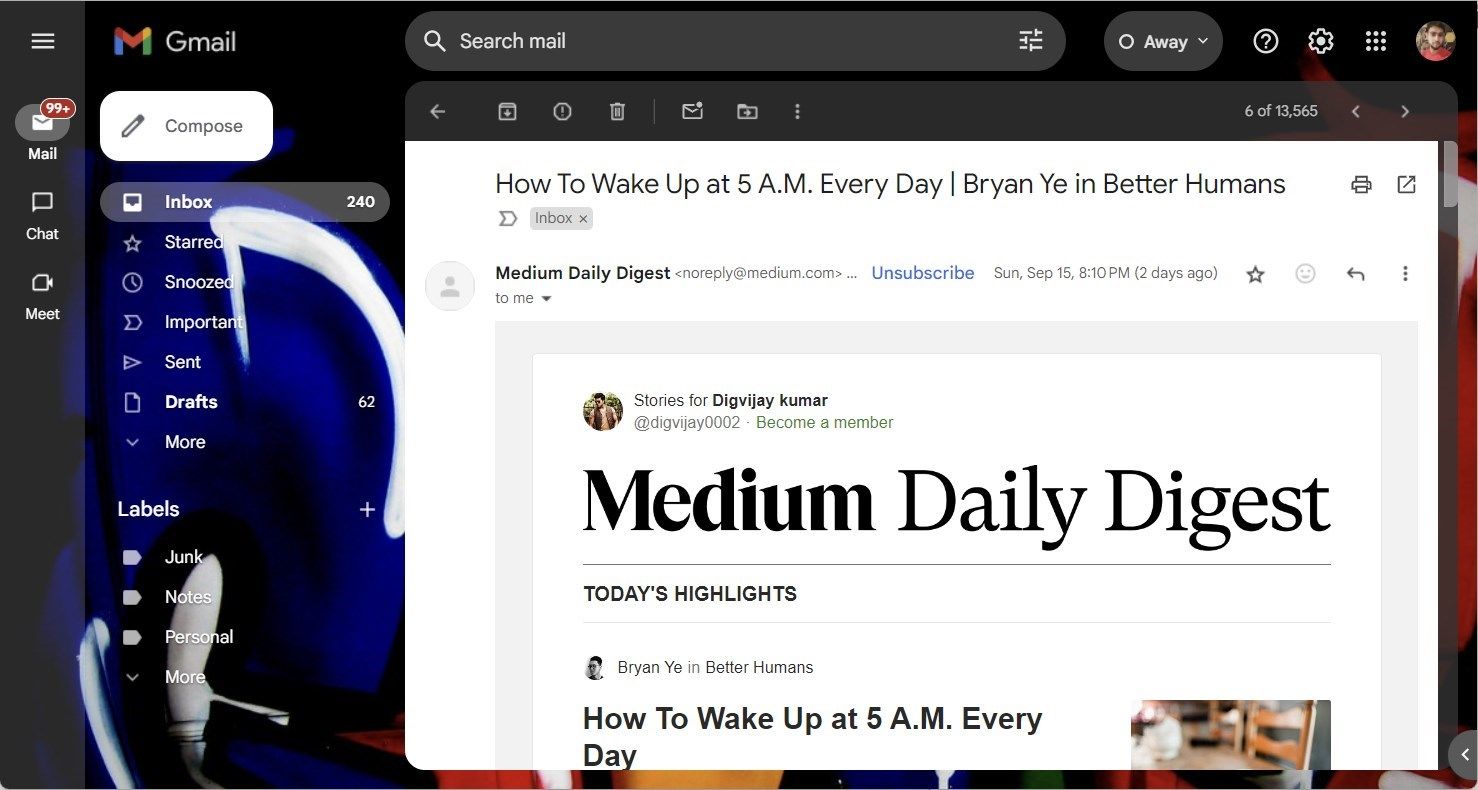Viewport: 1478px width, 790px height.
Task: Click the '6 of 13,565' counter
Action: 1281,111
